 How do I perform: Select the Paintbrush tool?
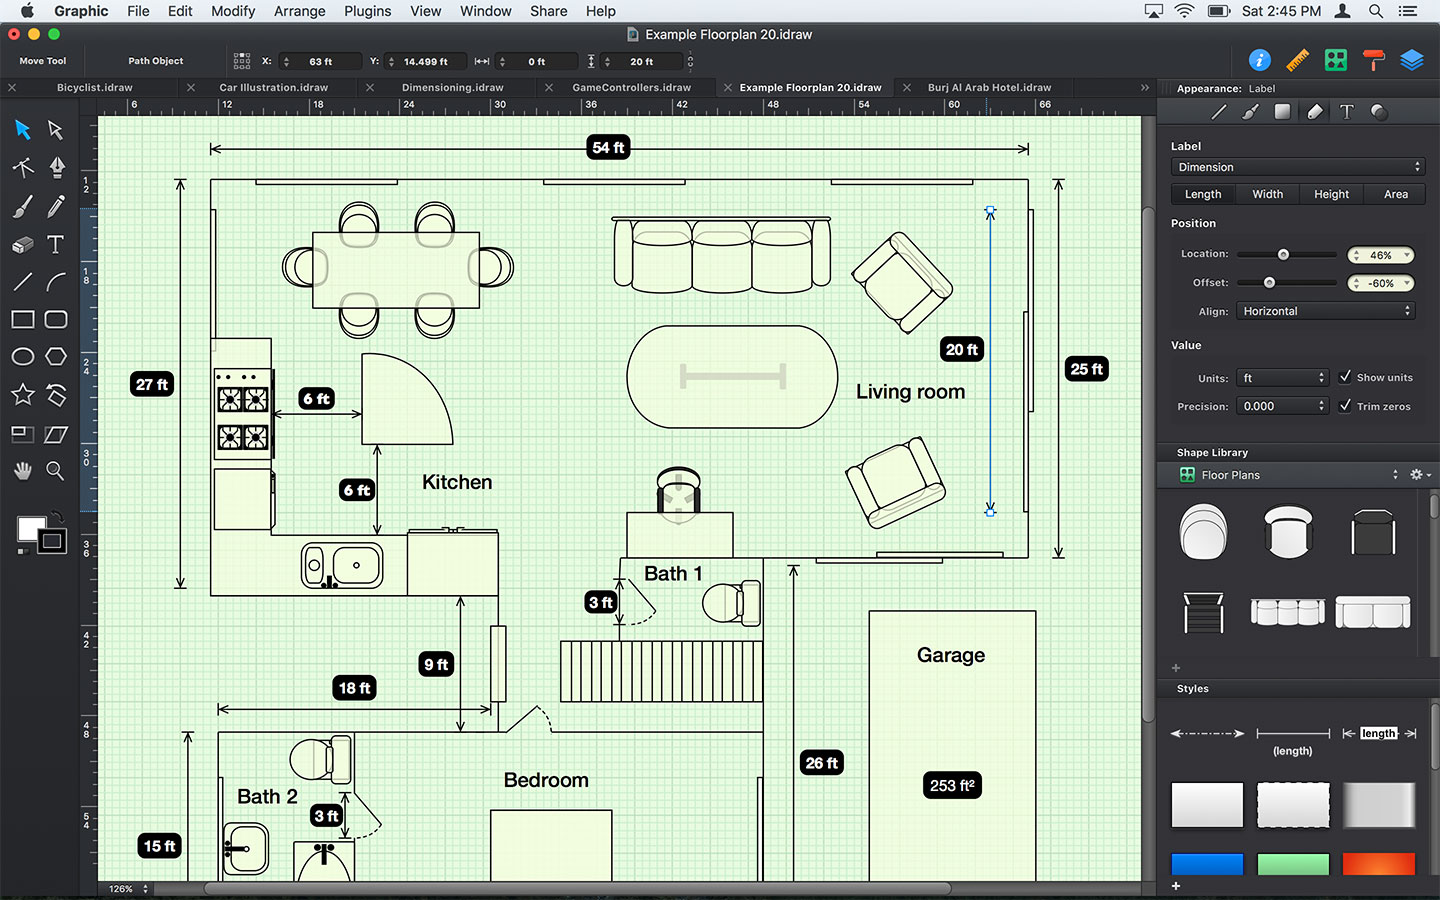(x=22, y=207)
